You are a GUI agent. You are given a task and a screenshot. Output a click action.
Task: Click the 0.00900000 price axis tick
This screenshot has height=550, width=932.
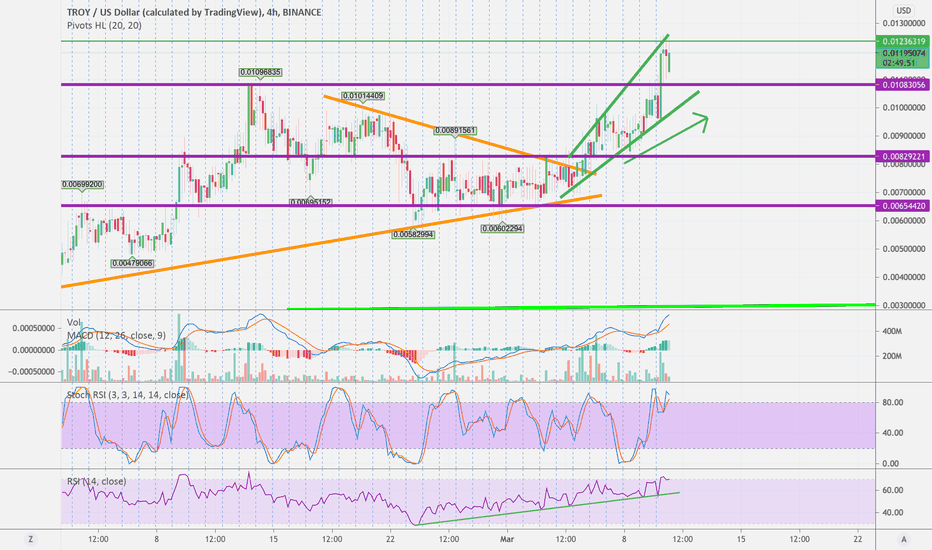[x=903, y=136]
